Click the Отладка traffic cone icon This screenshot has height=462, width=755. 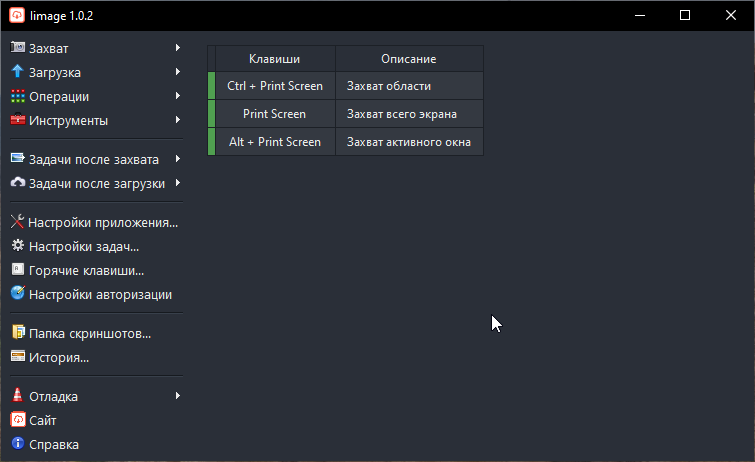pyautogui.click(x=17, y=396)
